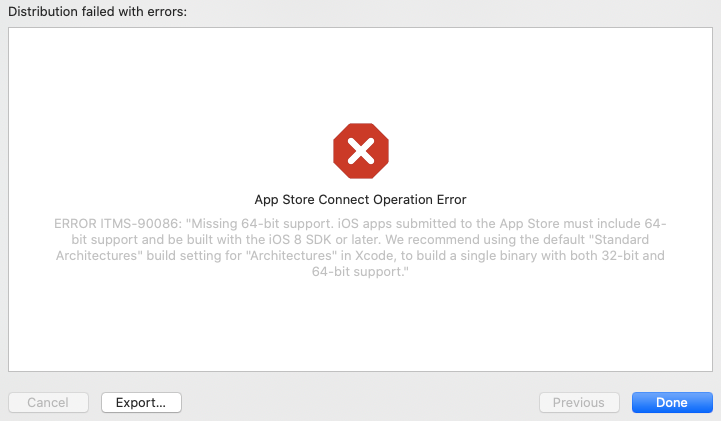Click the red error octagon icon
Screen dimensions: 721x421
(x=360, y=152)
